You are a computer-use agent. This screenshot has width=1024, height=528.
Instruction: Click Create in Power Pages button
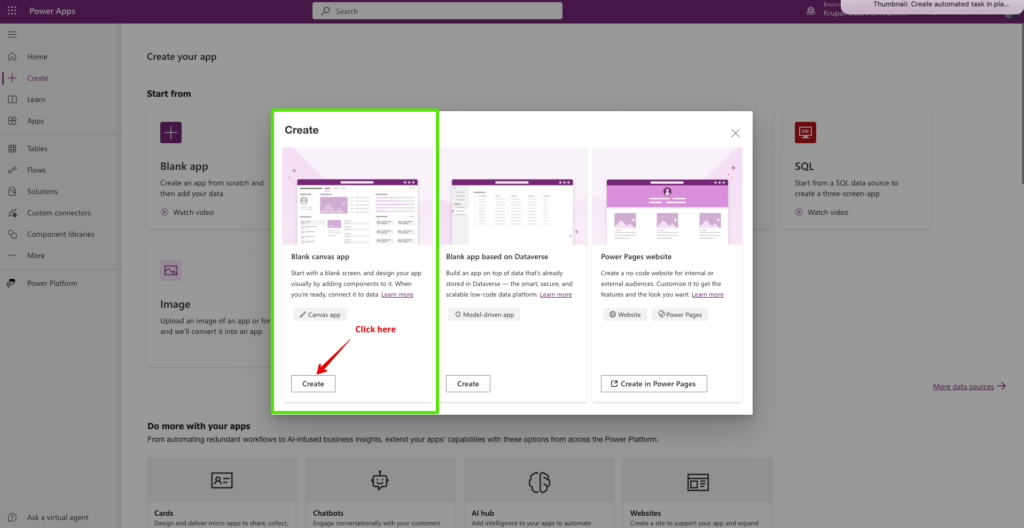(x=654, y=384)
